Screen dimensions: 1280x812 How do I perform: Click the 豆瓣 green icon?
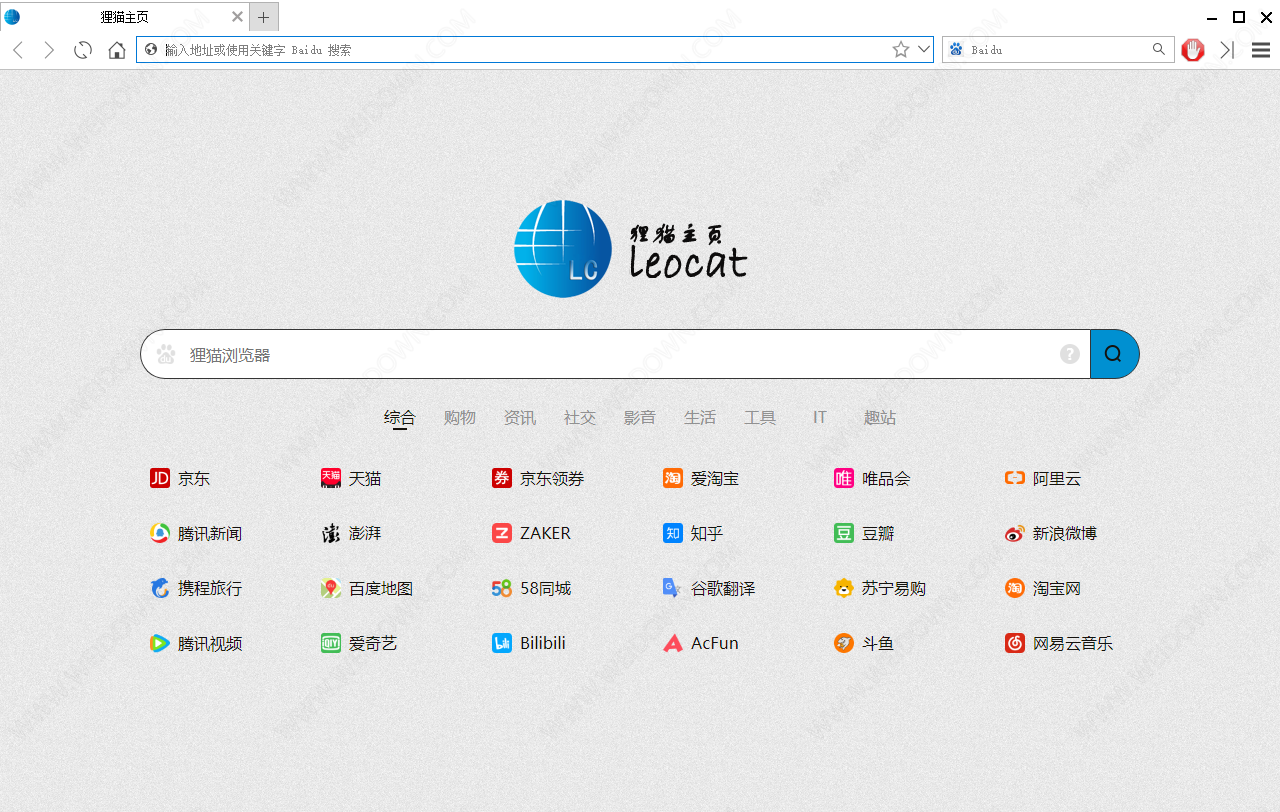pos(844,534)
